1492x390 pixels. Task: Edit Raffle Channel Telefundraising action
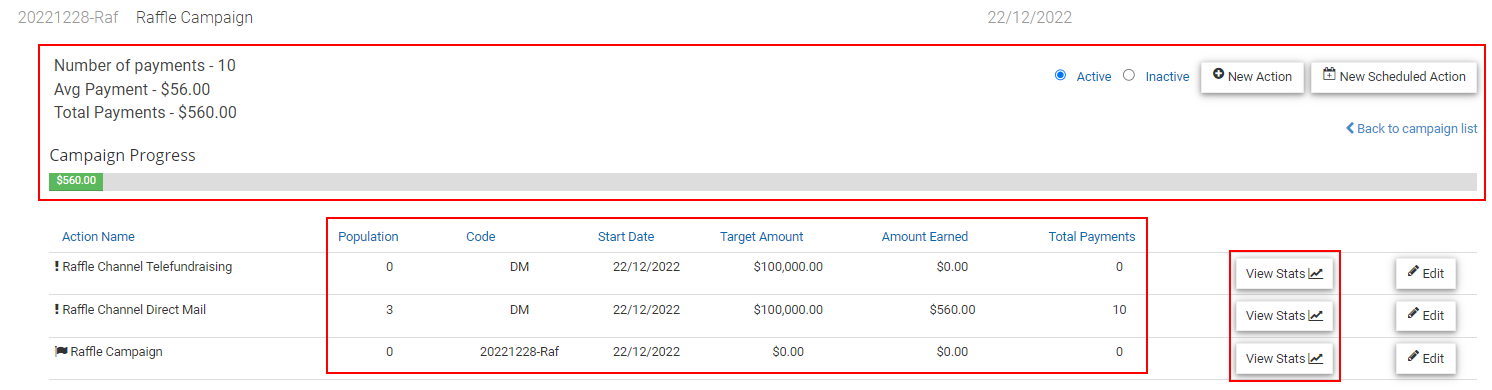tap(1425, 273)
